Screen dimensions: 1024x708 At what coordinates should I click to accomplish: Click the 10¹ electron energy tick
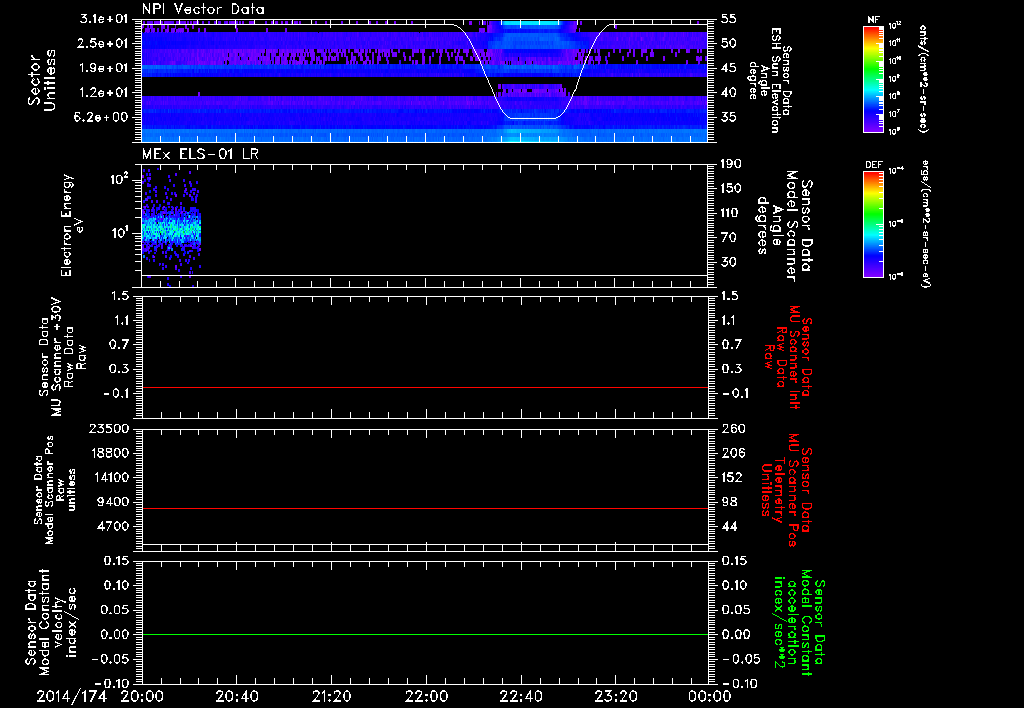pyautogui.click(x=120, y=233)
